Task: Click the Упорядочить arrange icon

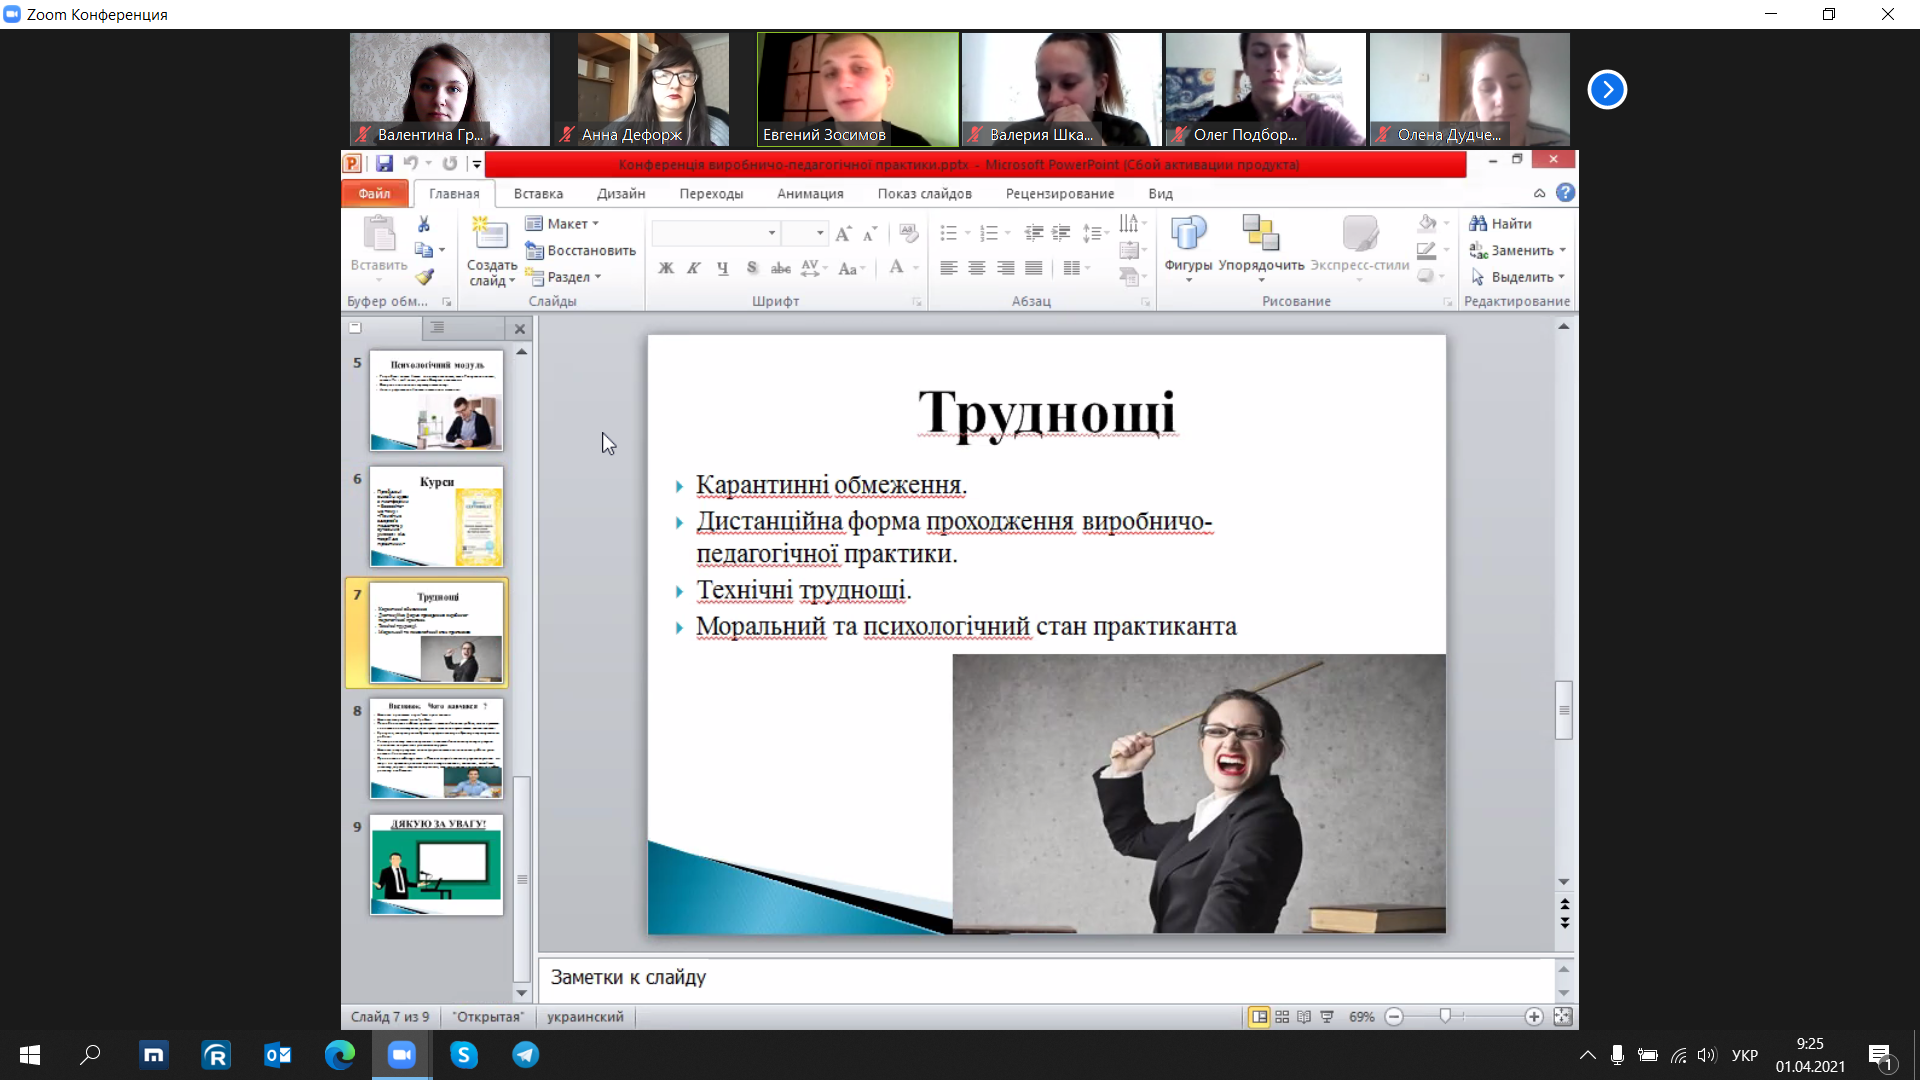Action: pyautogui.click(x=1260, y=234)
